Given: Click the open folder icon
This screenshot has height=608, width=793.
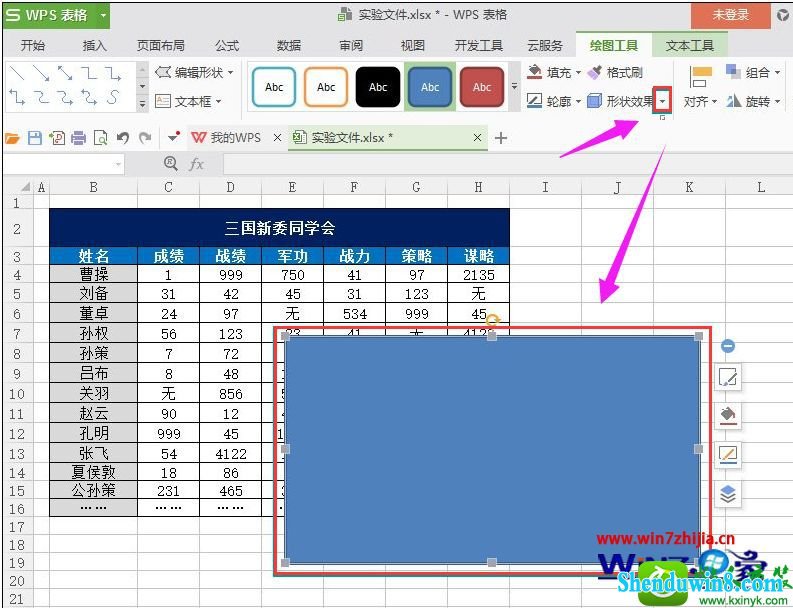Looking at the screenshot, I should tap(12, 138).
